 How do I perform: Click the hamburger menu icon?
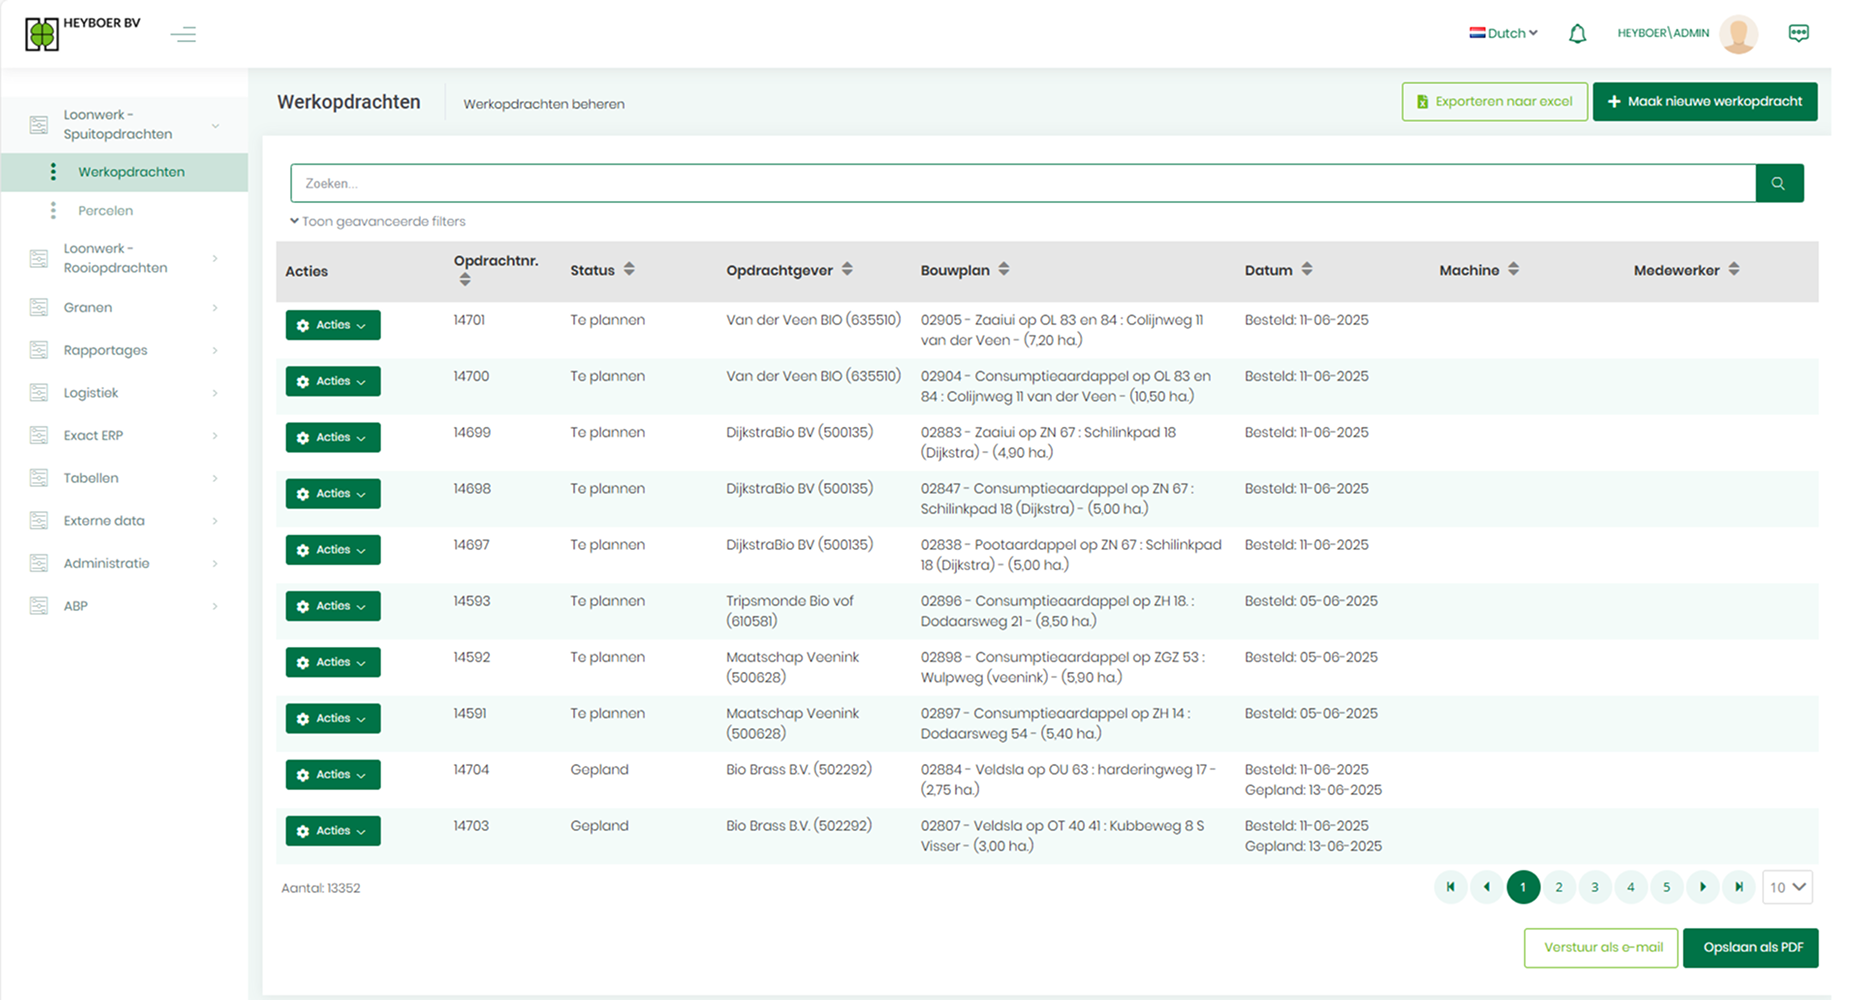point(183,35)
